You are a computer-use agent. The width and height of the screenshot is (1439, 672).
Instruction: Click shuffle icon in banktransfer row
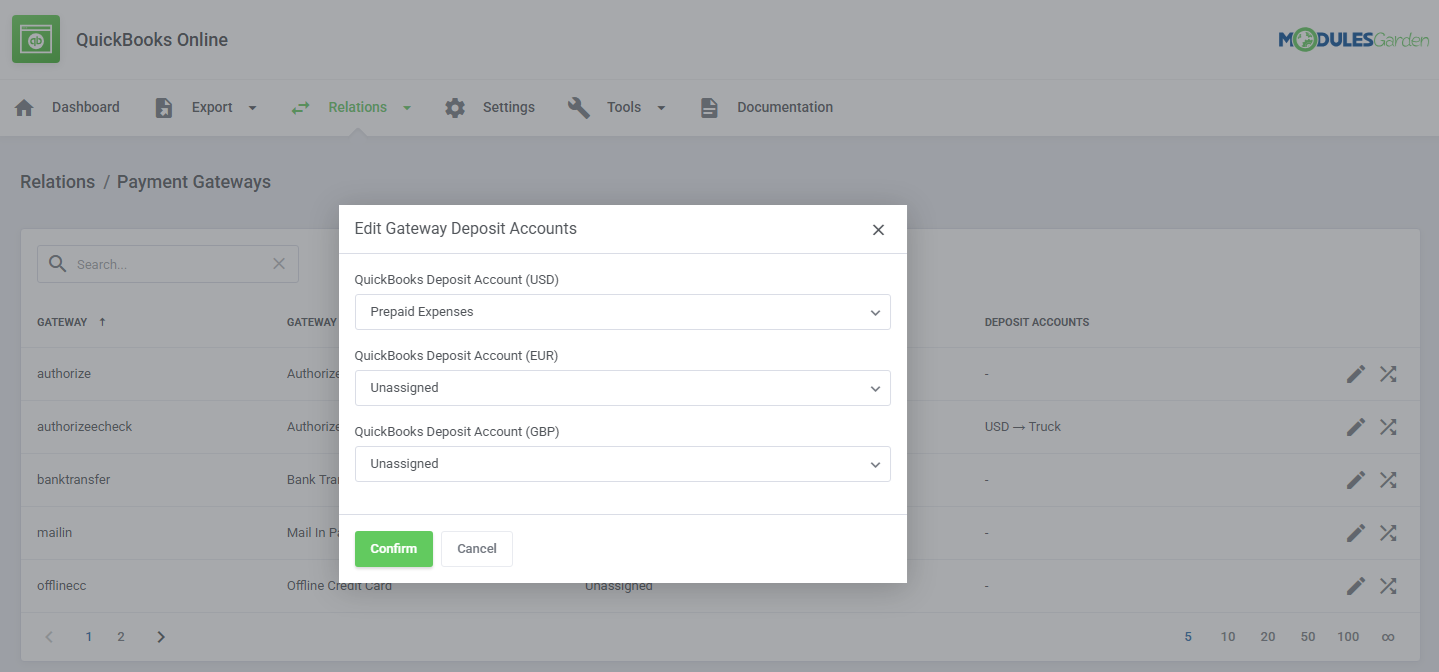tap(1388, 480)
